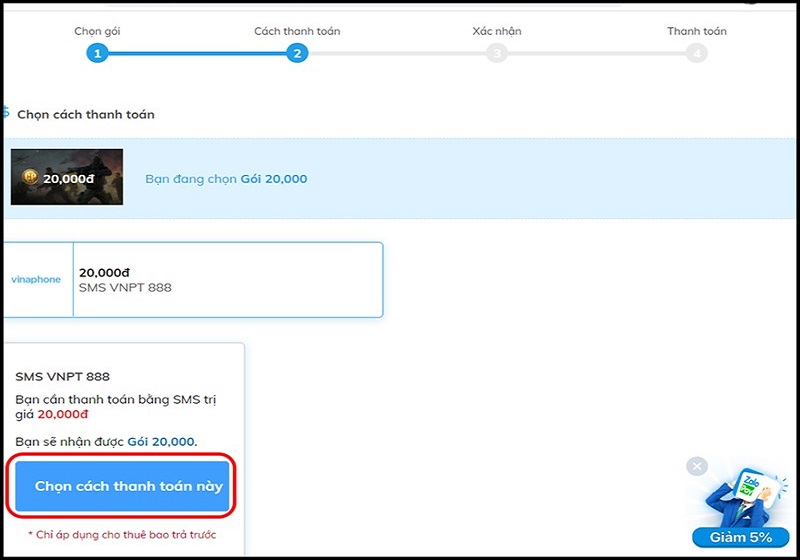Click the gold coin icon on package image

click(x=31, y=177)
